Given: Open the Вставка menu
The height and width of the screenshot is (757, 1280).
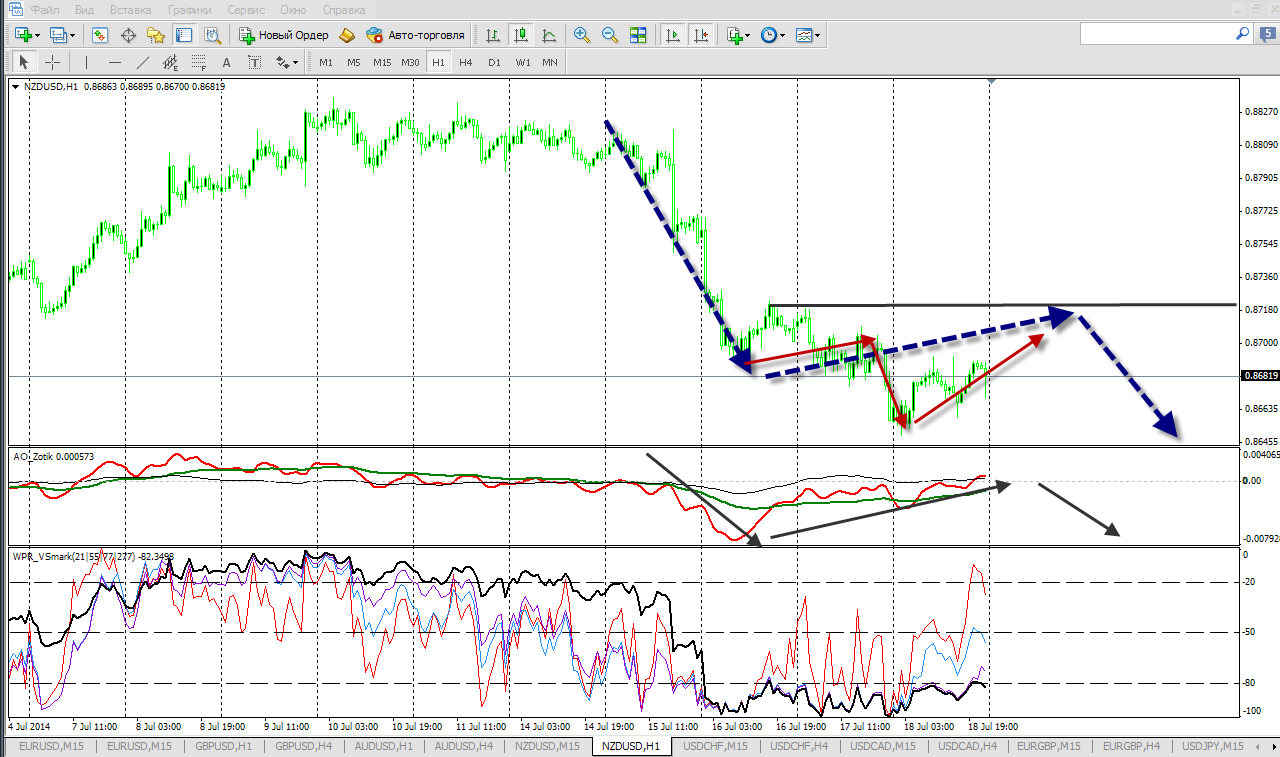Looking at the screenshot, I should (131, 9).
